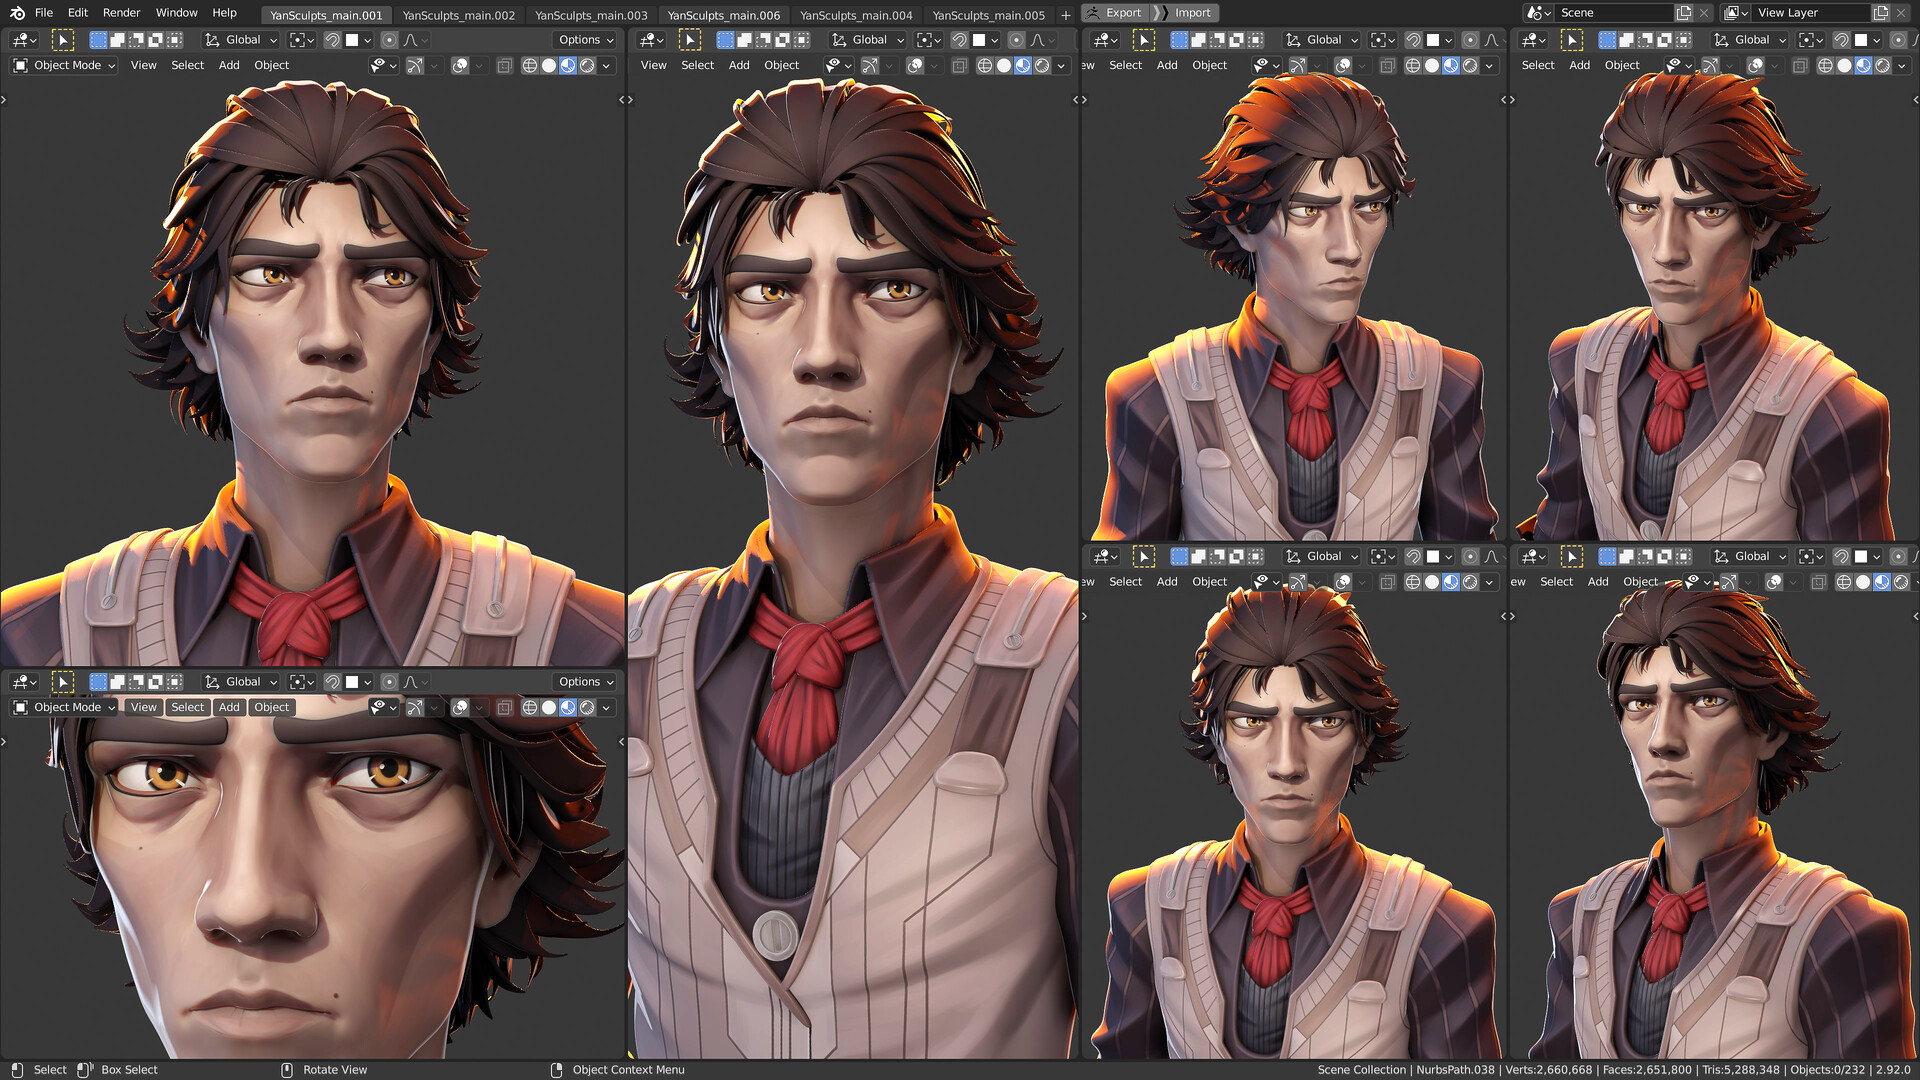The image size is (1920, 1080).
Task: Click the Export button in the top bar
Action: (1114, 13)
